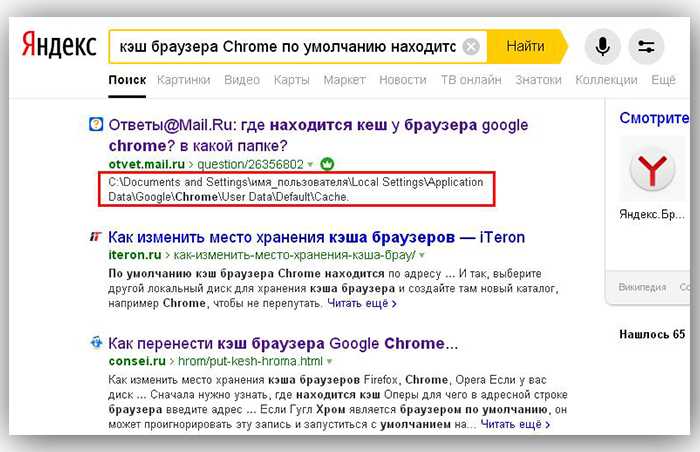Switch to the Видео tab
This screenshot has width=700, height=452.
tap(242, 80)
